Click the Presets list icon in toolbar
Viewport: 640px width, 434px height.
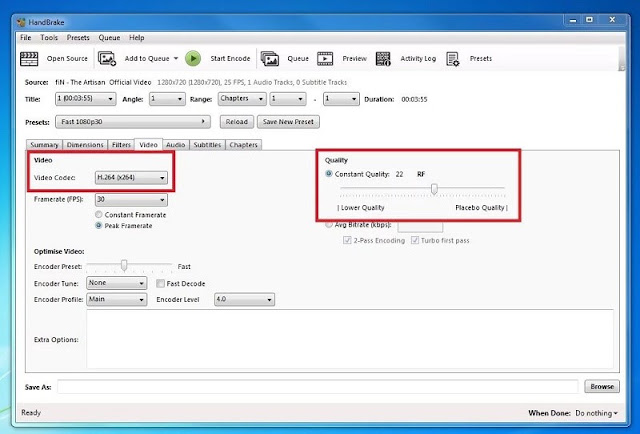[453, 58]
